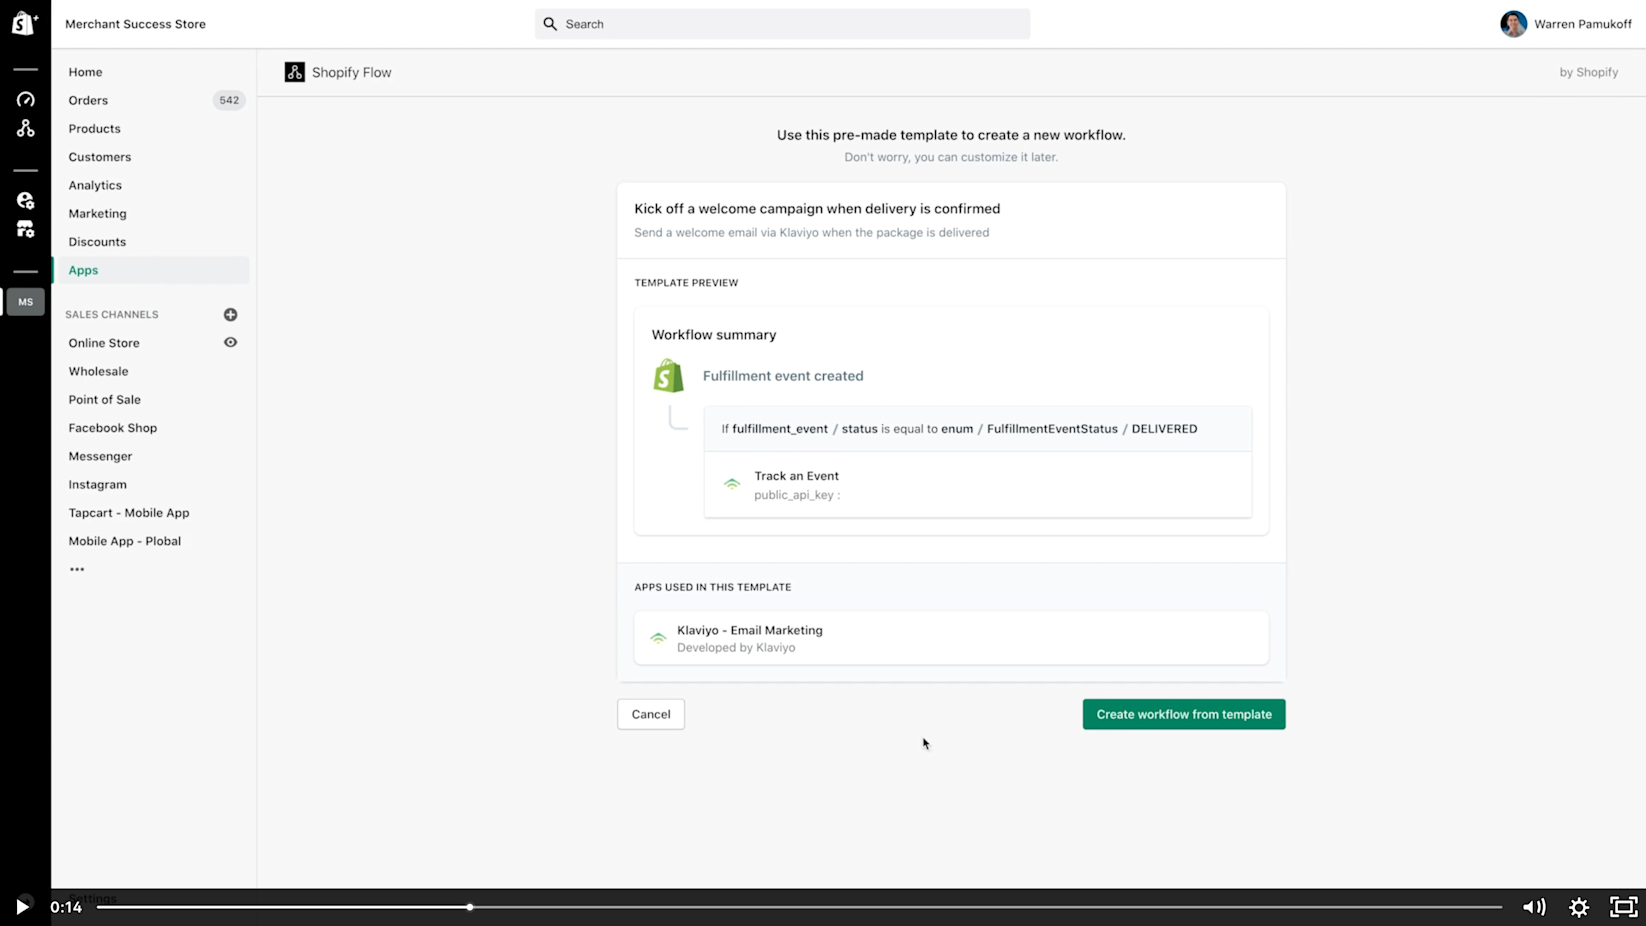Open the Facebook Shop channel
The width and height of the screenshot is (1646, 926).
tap(112, 428)
